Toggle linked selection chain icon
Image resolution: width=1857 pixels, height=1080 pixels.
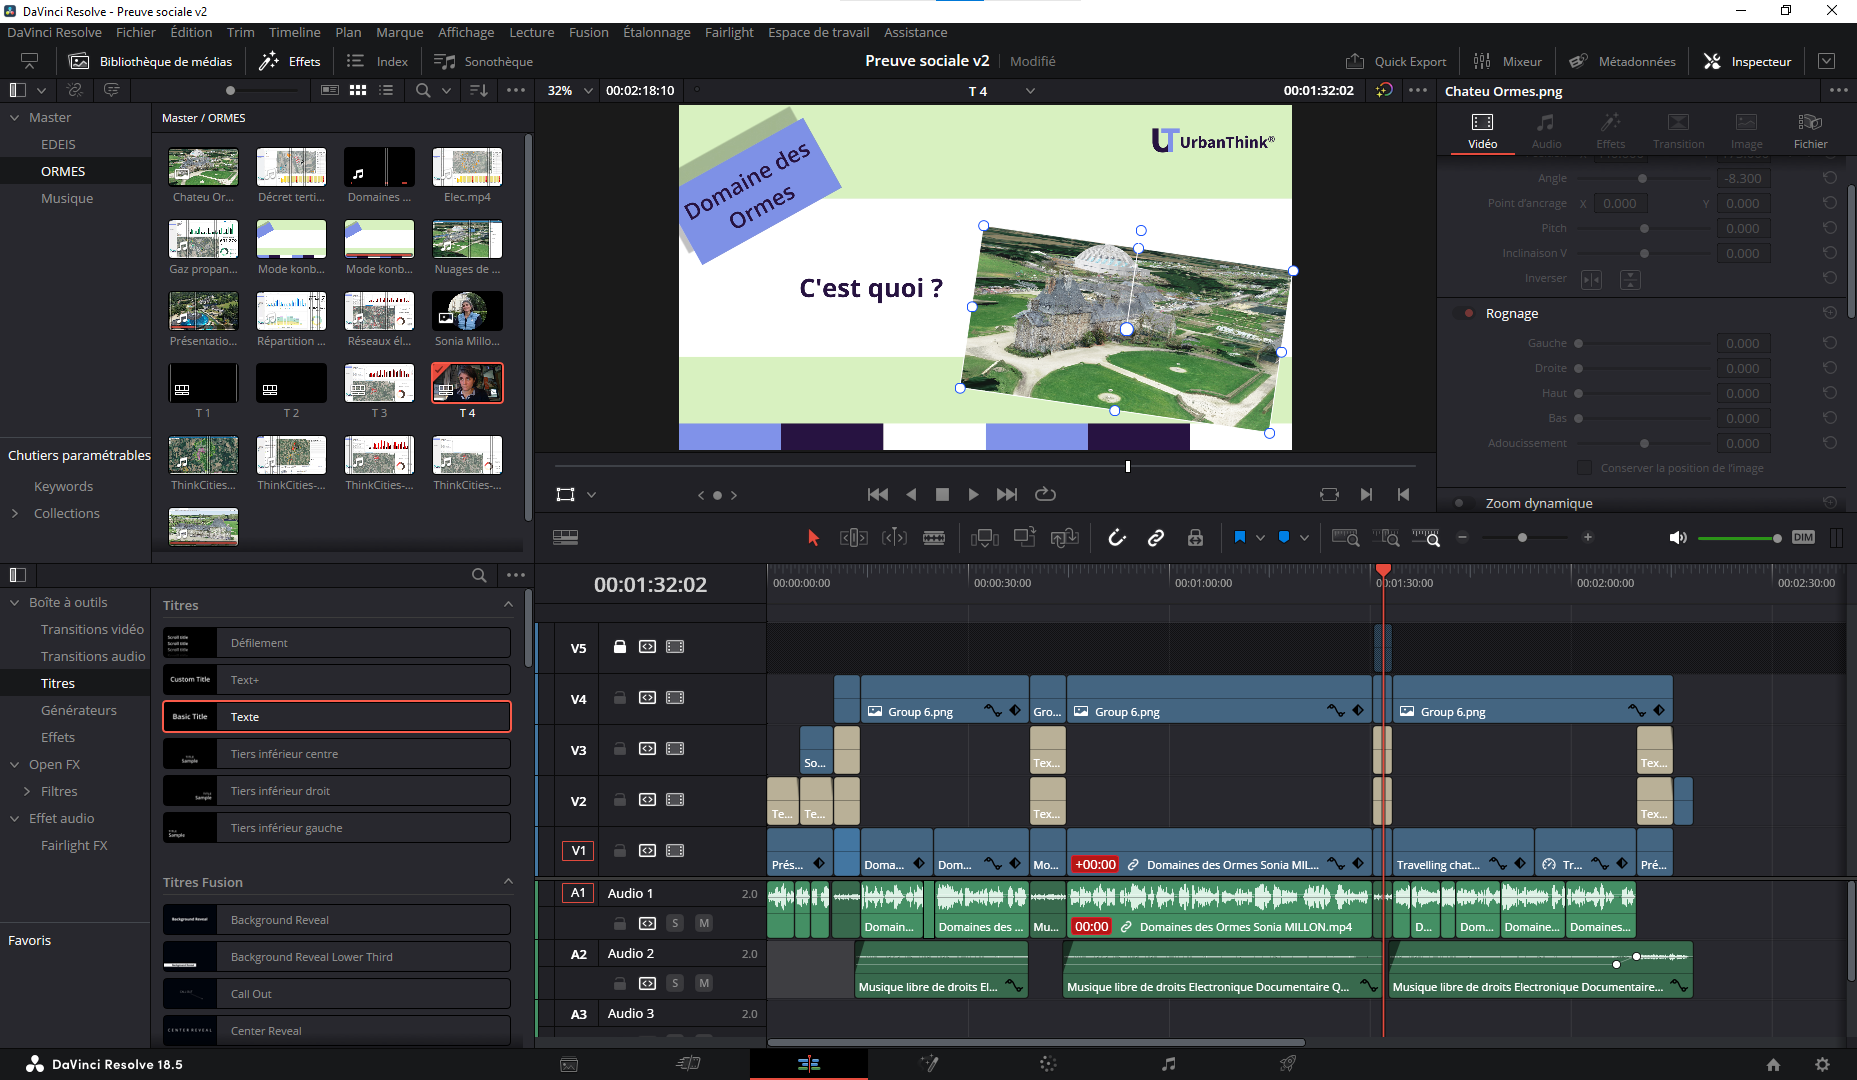pos(1156,538)
